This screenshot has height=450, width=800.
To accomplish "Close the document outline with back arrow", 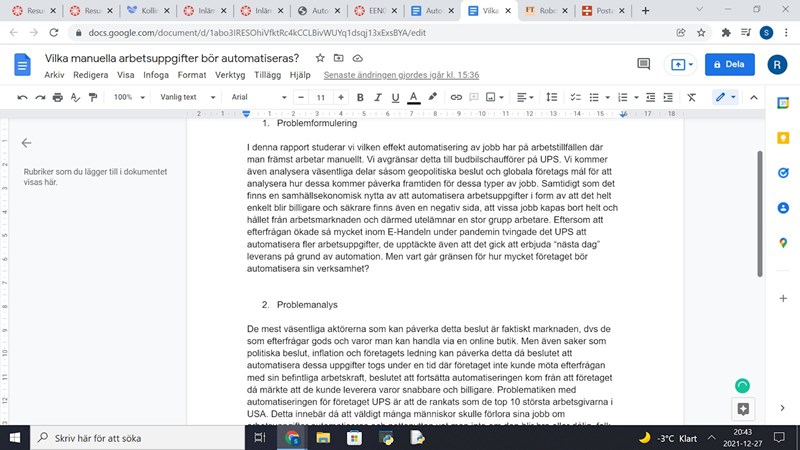I will [x=26, y=143].
